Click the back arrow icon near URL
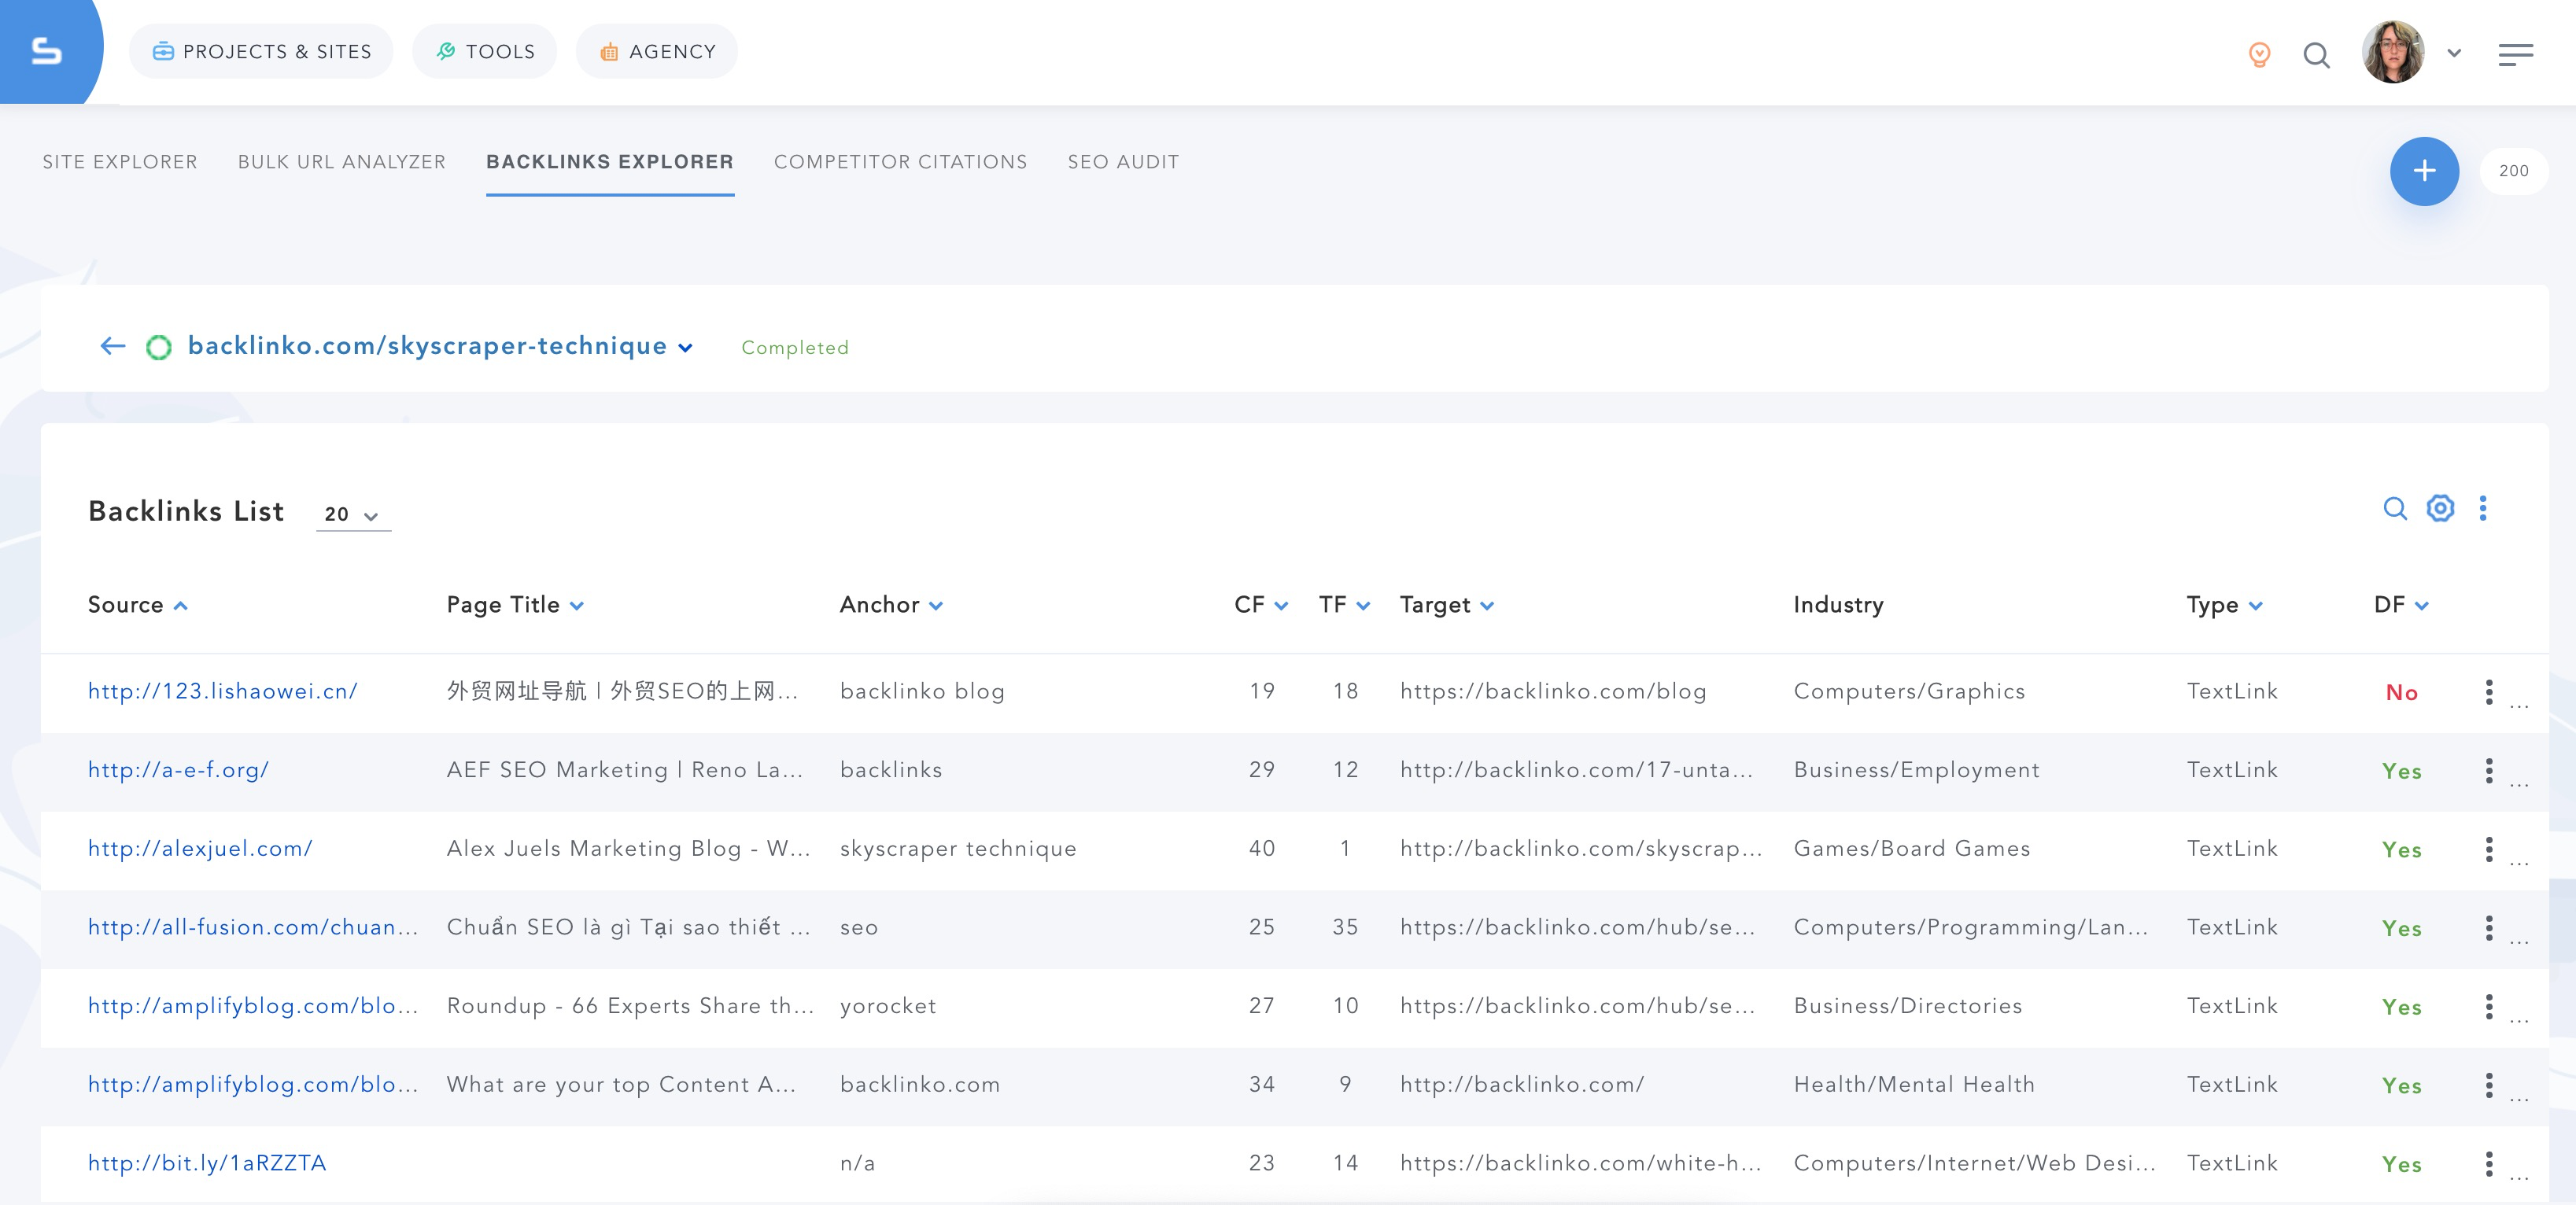The width and height of the screenshot is (2576, 1205). point(113,345)
